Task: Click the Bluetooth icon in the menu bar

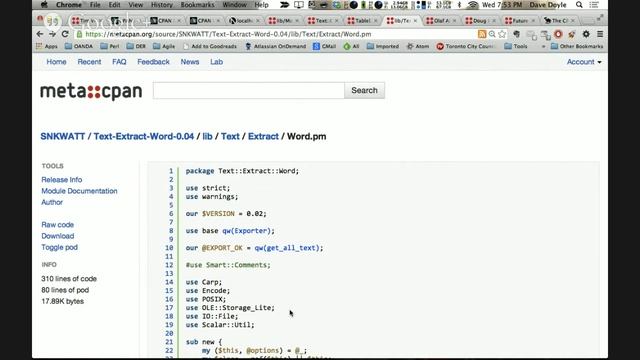Action: pos(459,5)
